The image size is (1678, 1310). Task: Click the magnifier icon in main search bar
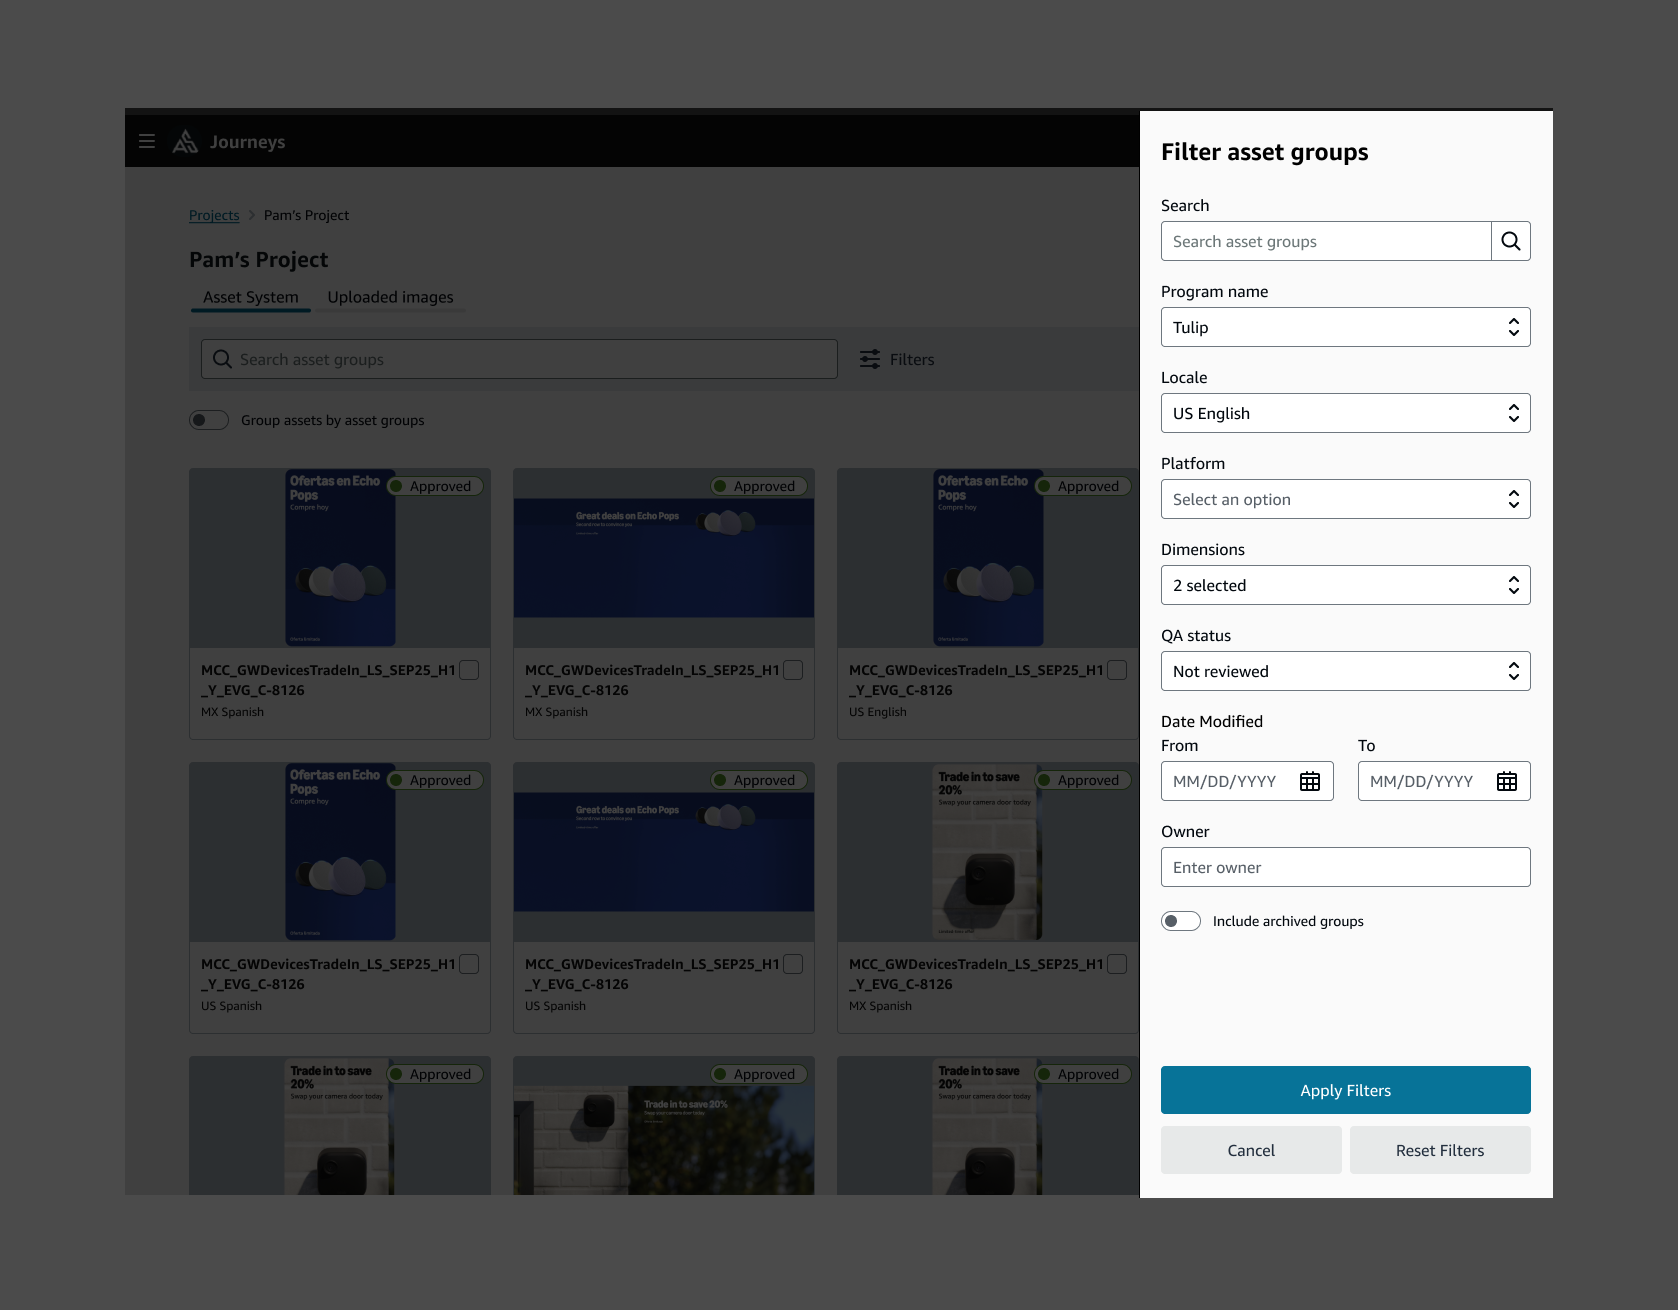222,359
